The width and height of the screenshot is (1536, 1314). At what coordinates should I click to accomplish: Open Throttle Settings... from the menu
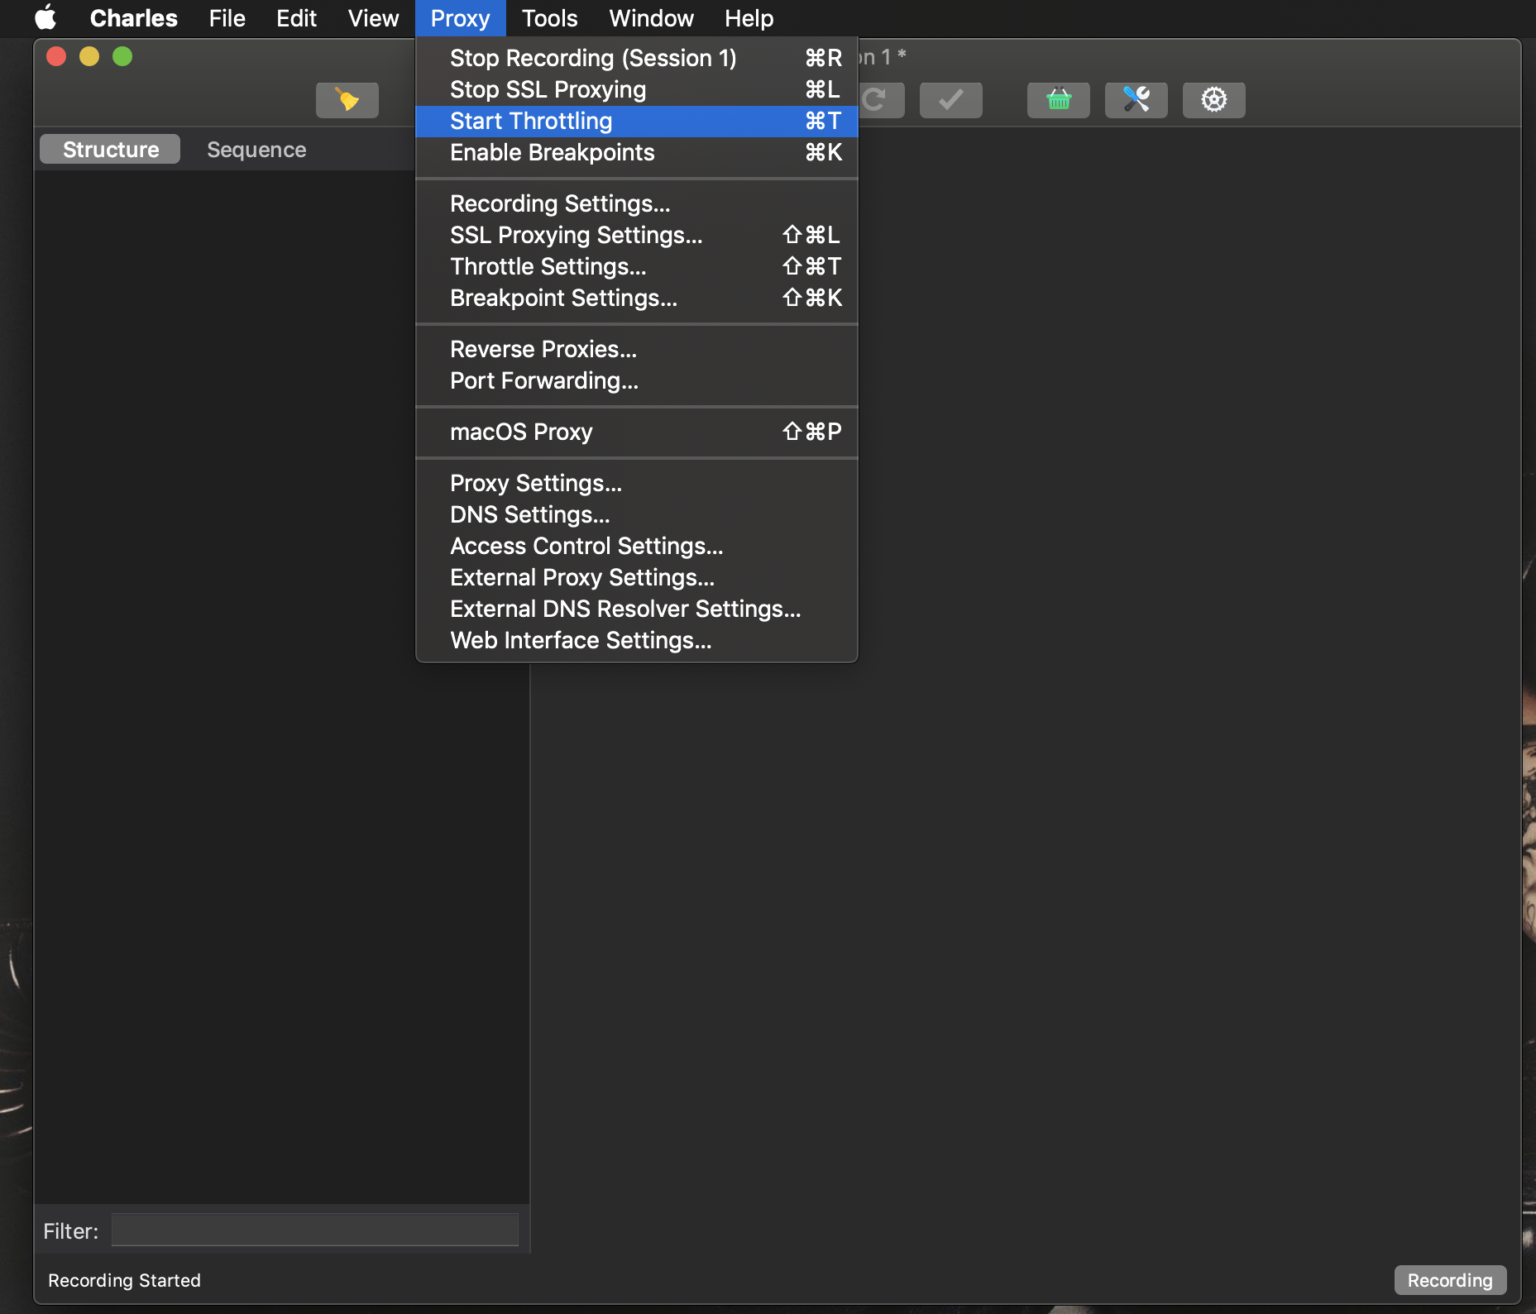548,267
